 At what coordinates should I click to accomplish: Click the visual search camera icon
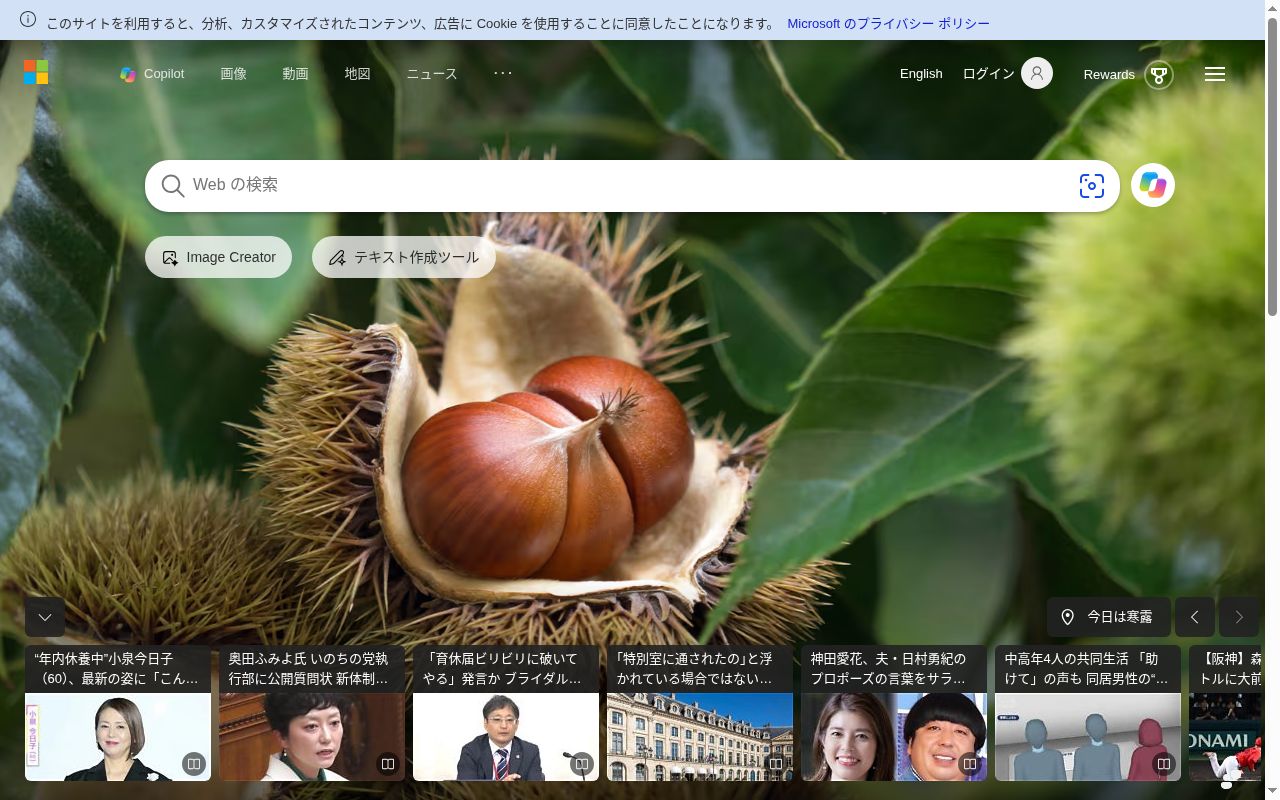(1091, 186)
